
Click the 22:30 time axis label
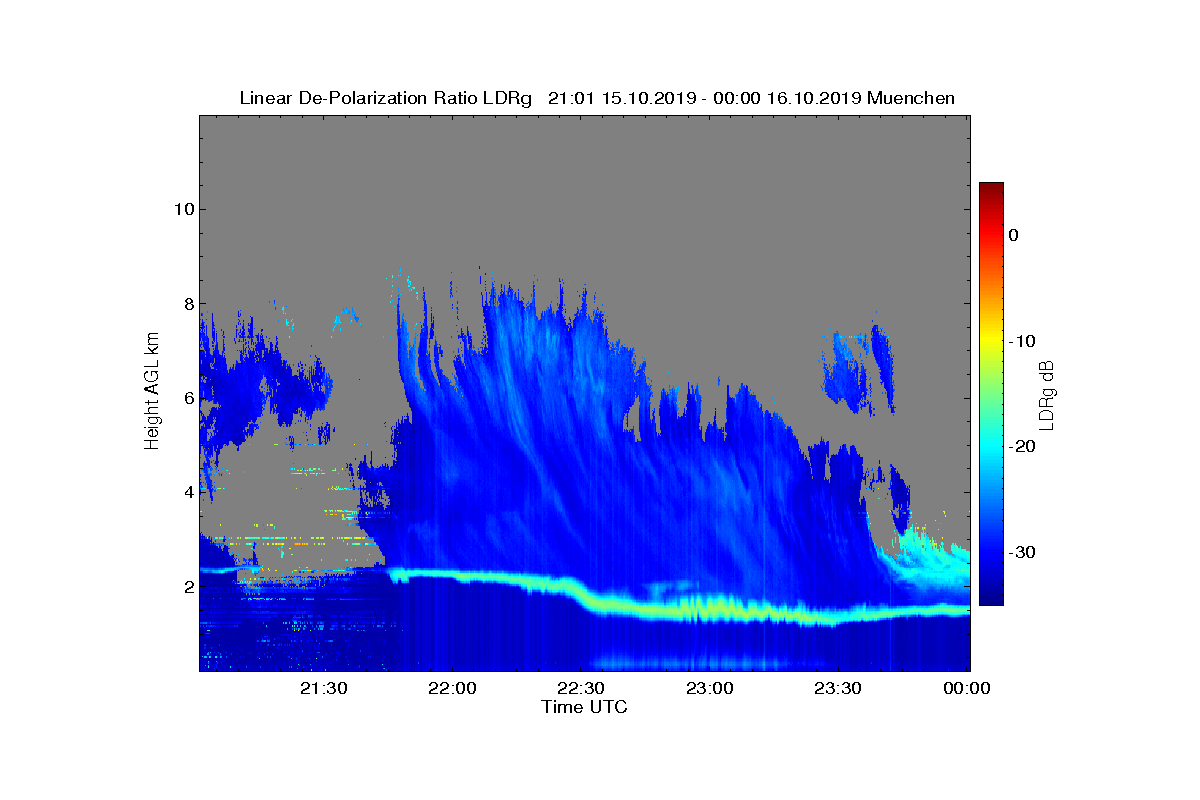click(581, 688)
